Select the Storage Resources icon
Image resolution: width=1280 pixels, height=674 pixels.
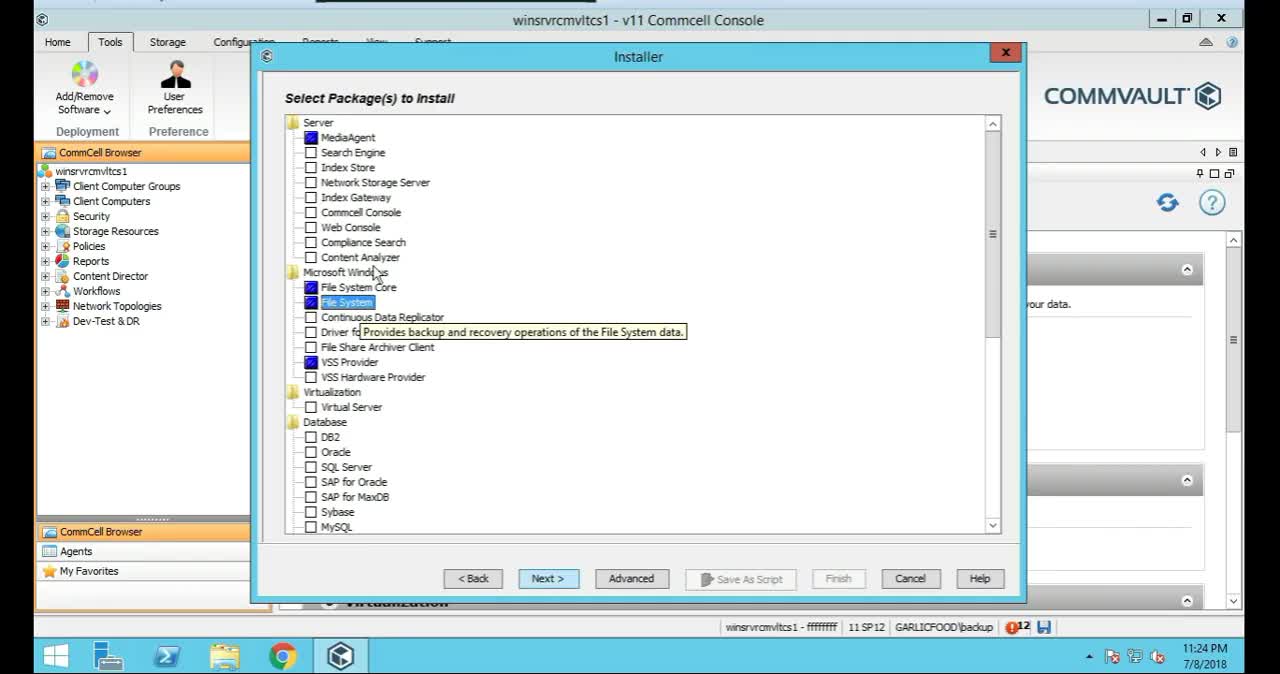click(62, 231)
